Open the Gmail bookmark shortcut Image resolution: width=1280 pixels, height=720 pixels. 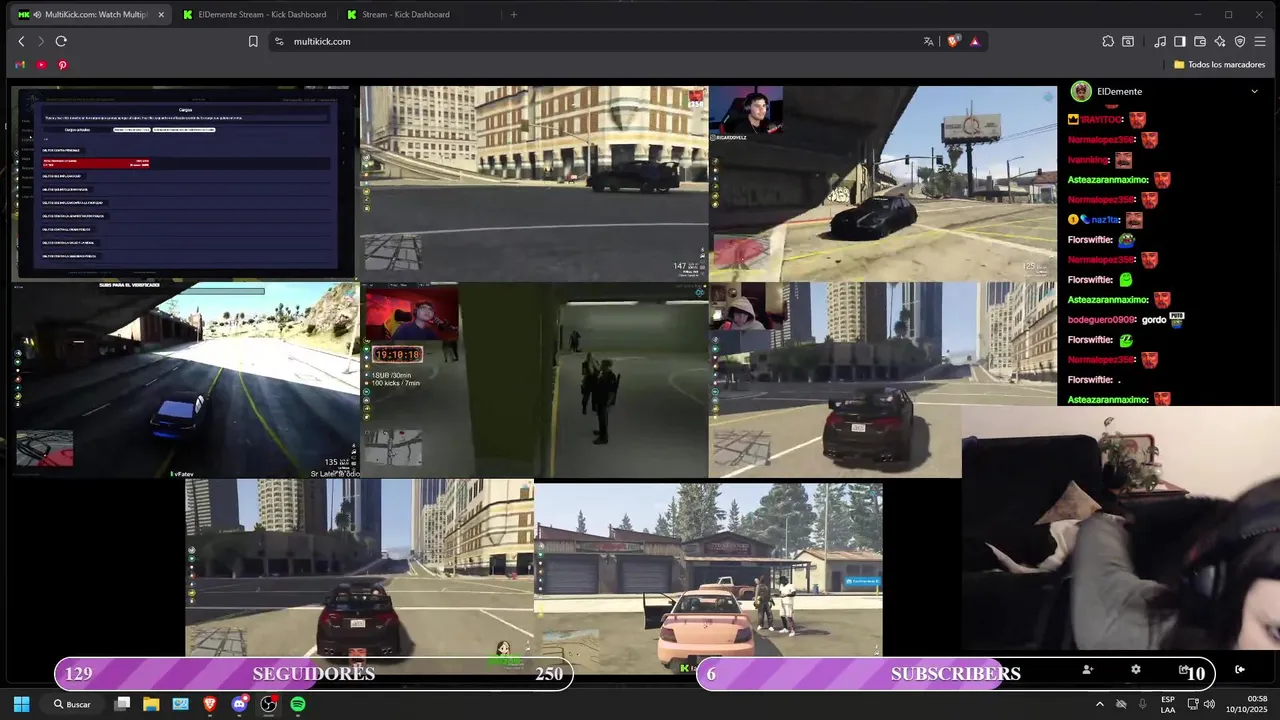click(20, 65)
